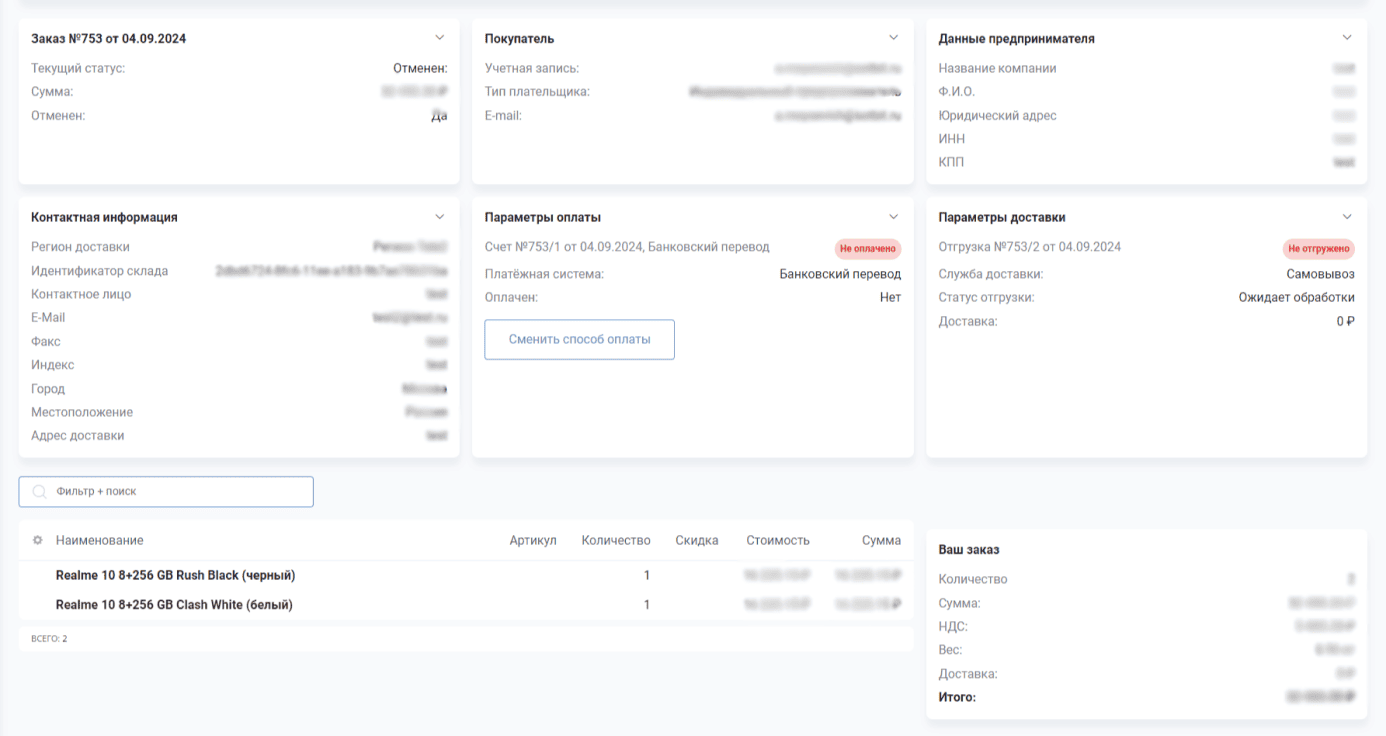The width and height of the screenshot is (1386, 736).
Task: Click the Сменить способ оплаты button
Action: (580, 339)
